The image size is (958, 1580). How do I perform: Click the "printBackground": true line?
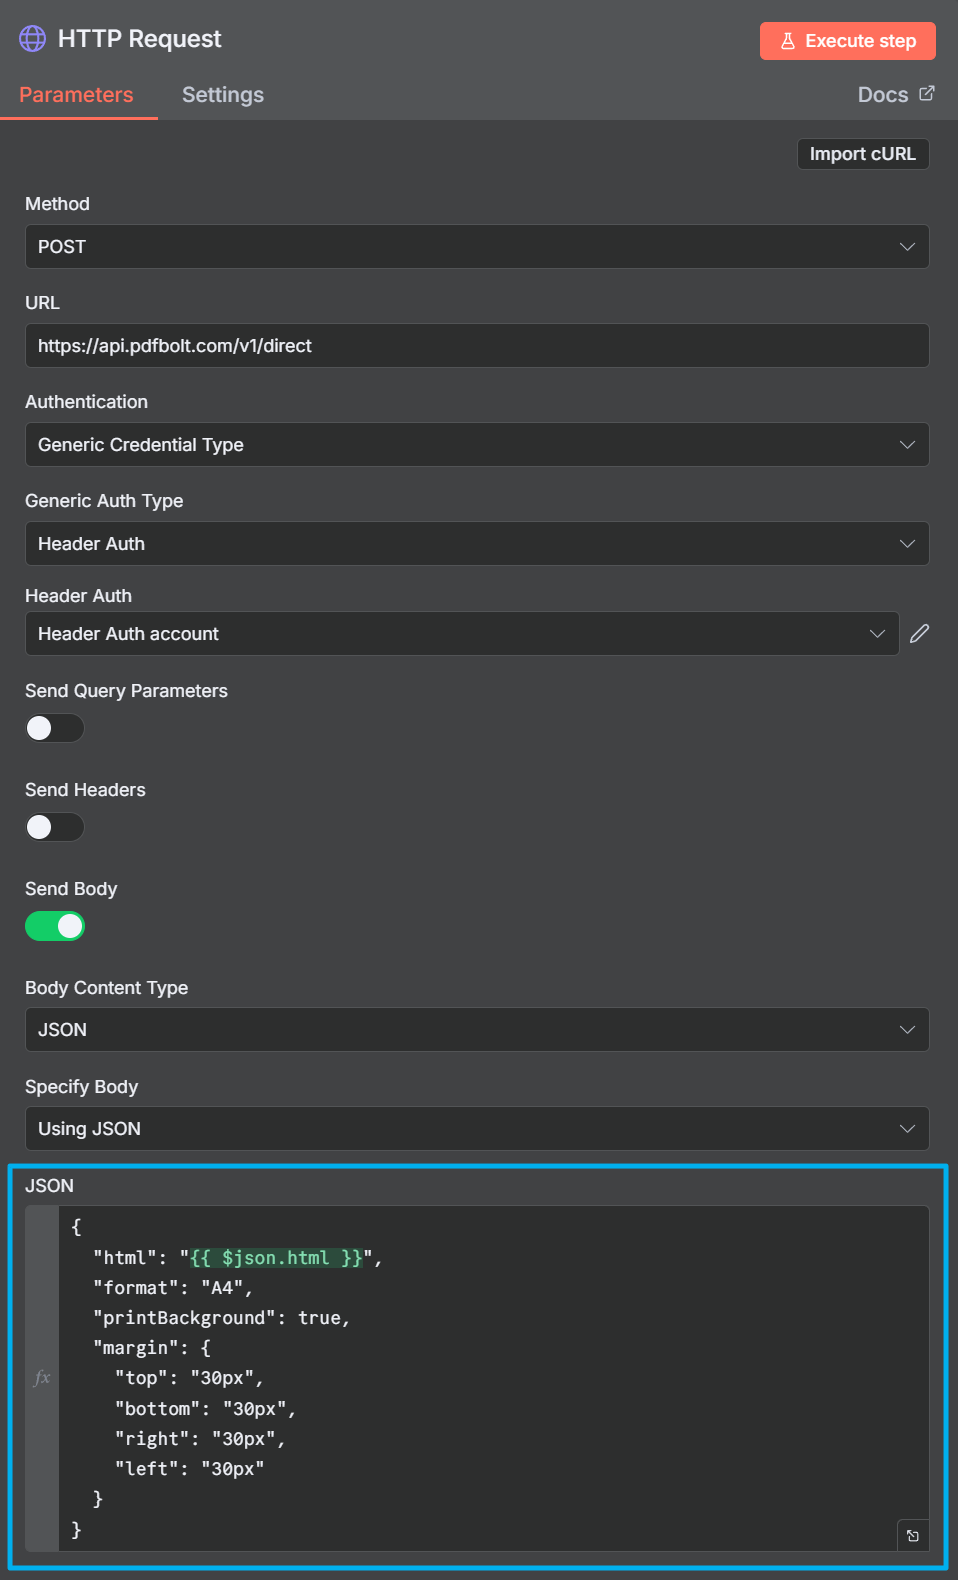[221, 1317]
